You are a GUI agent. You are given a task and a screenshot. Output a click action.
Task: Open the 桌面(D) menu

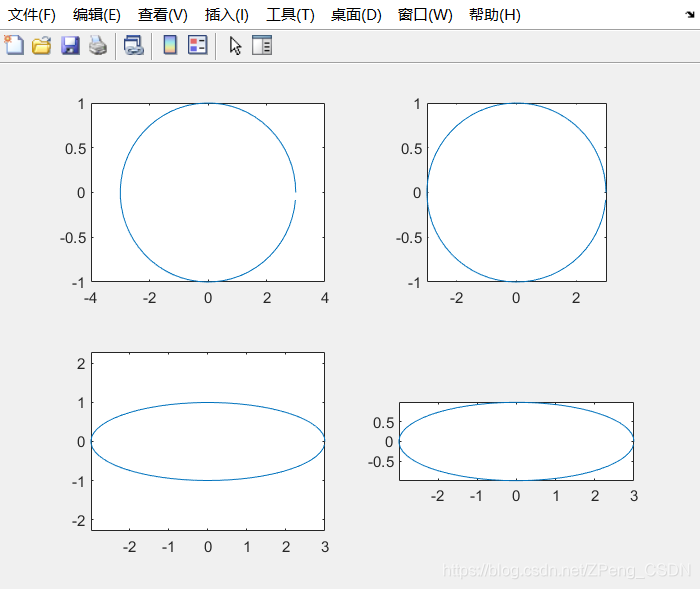pyautogui.click(x=356, y=15)
